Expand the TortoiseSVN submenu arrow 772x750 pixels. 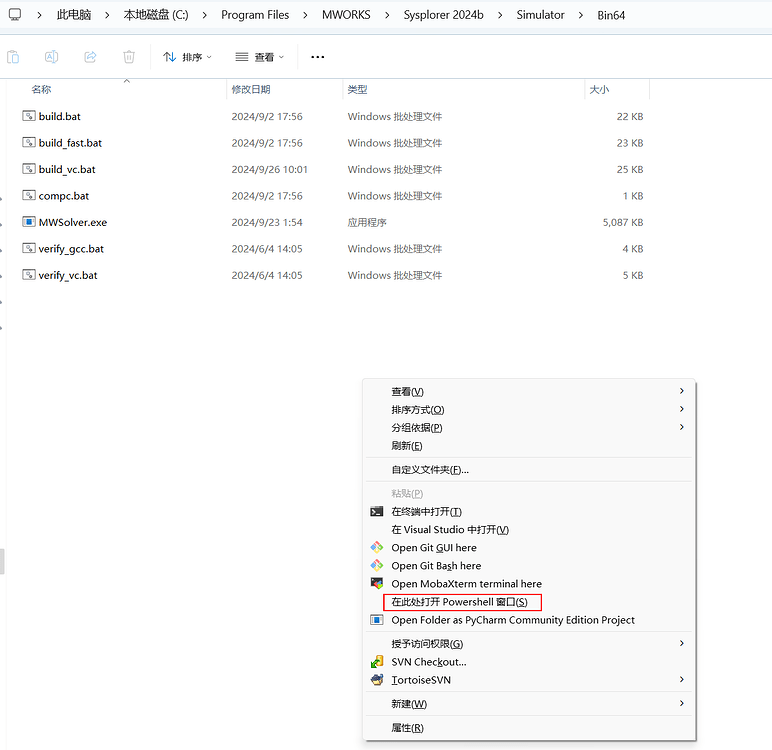(x=682, y=680)
